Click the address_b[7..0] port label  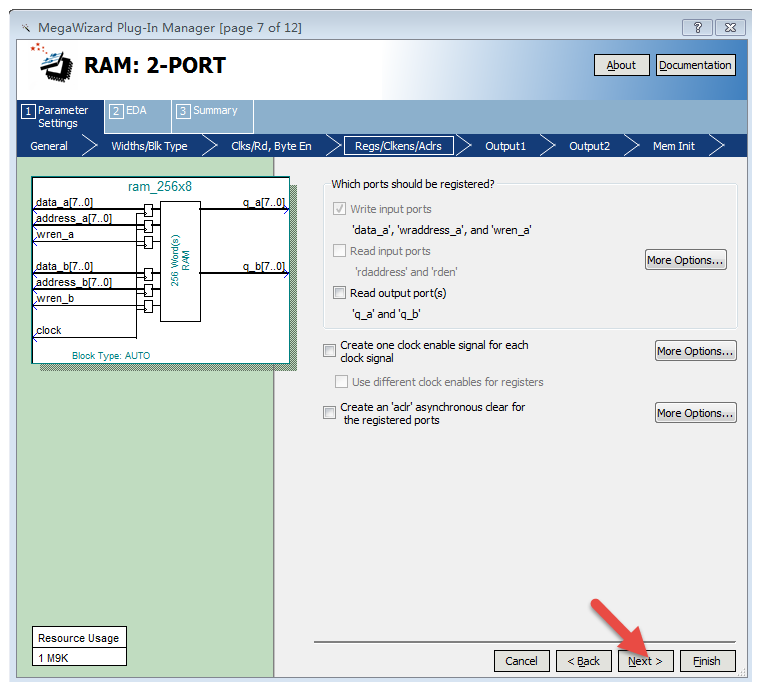73,282
